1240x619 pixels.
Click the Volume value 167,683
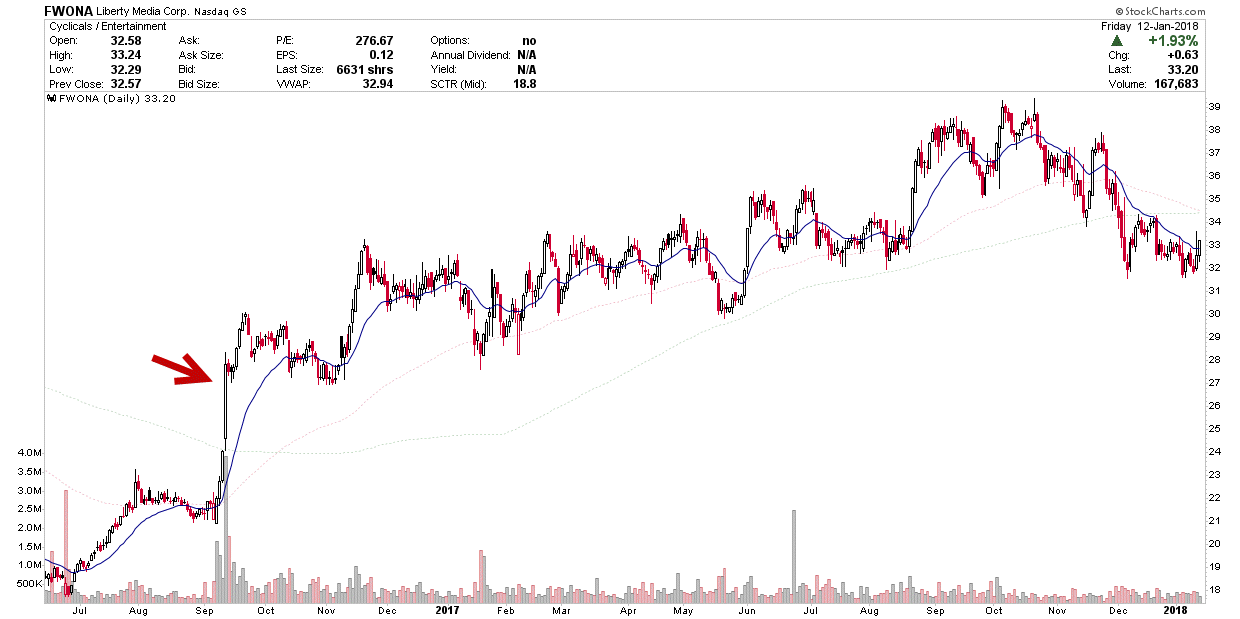pos(1174,84)
